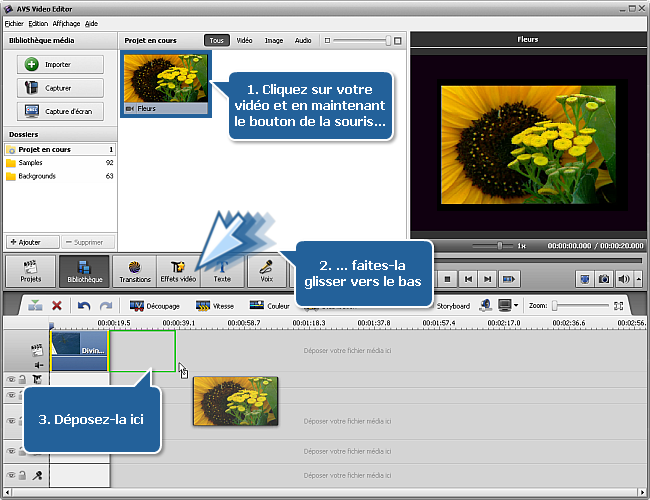Click the Capture d'écran button

(x=60, y=111)
